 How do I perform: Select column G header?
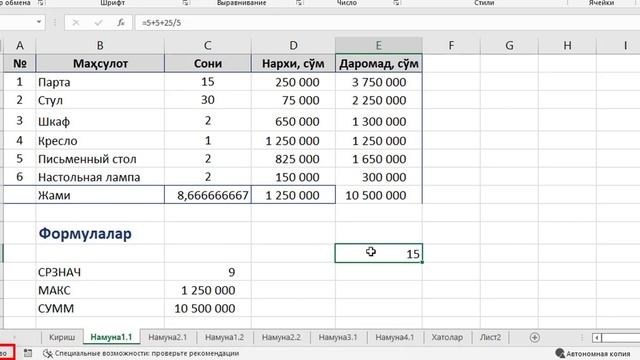point(509,45)
